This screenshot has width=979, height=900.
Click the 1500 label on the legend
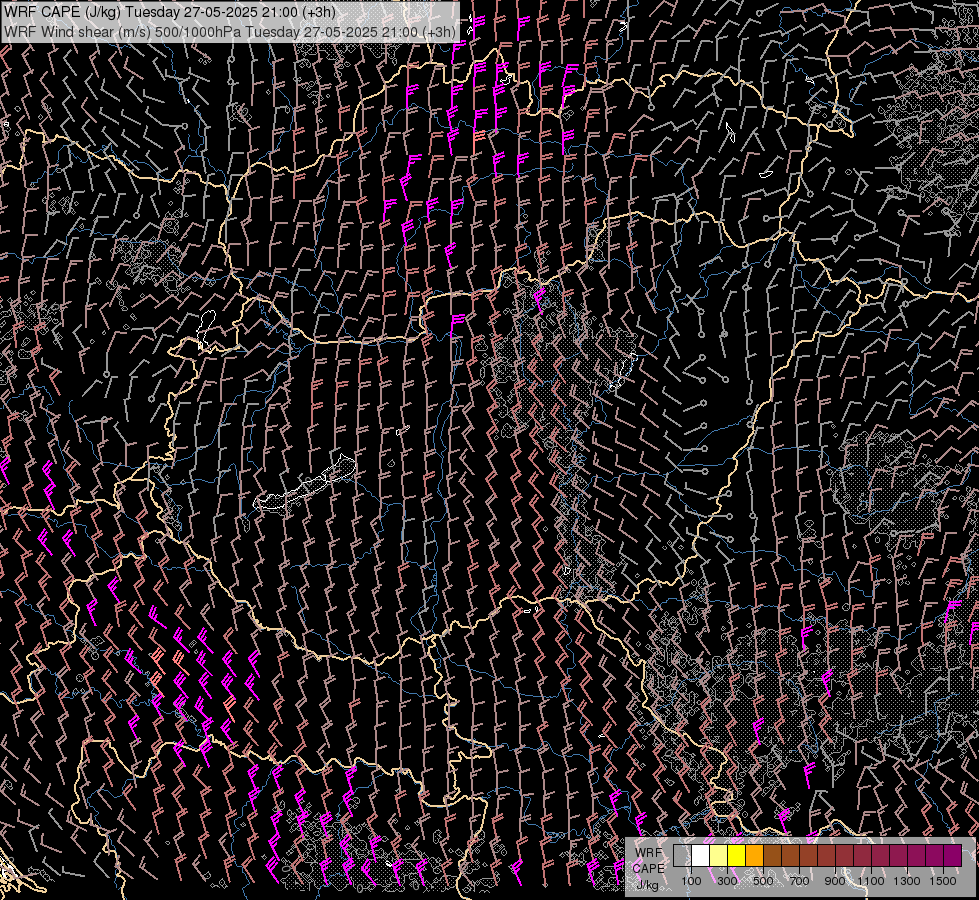943,881
